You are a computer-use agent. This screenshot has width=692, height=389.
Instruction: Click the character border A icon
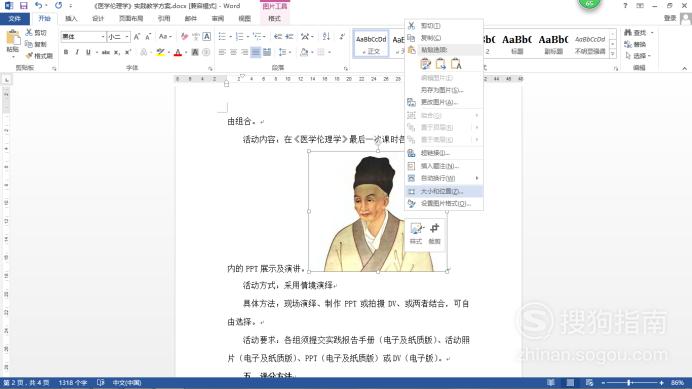pyautogui.click(x=207, y=37)
